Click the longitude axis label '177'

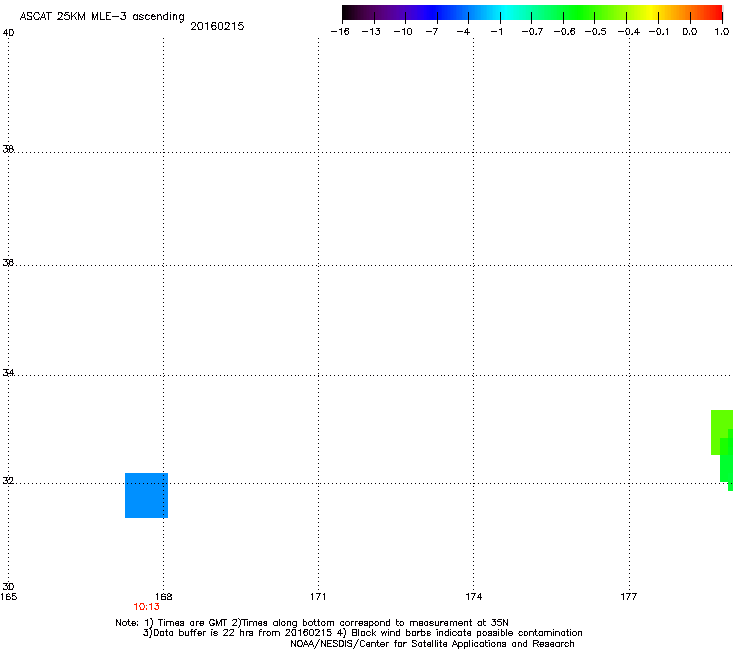tap(629, 597)
